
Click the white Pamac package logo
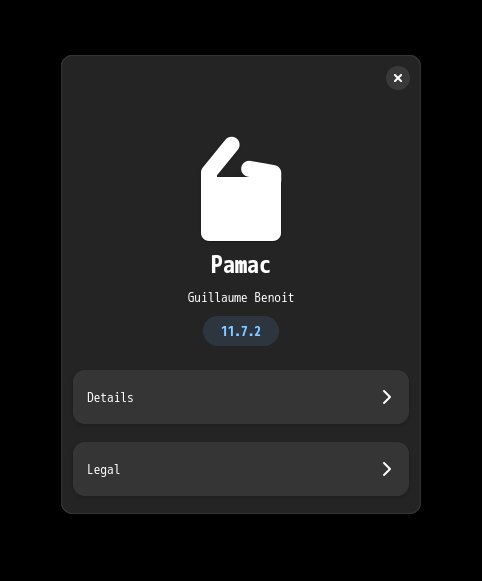241,189
